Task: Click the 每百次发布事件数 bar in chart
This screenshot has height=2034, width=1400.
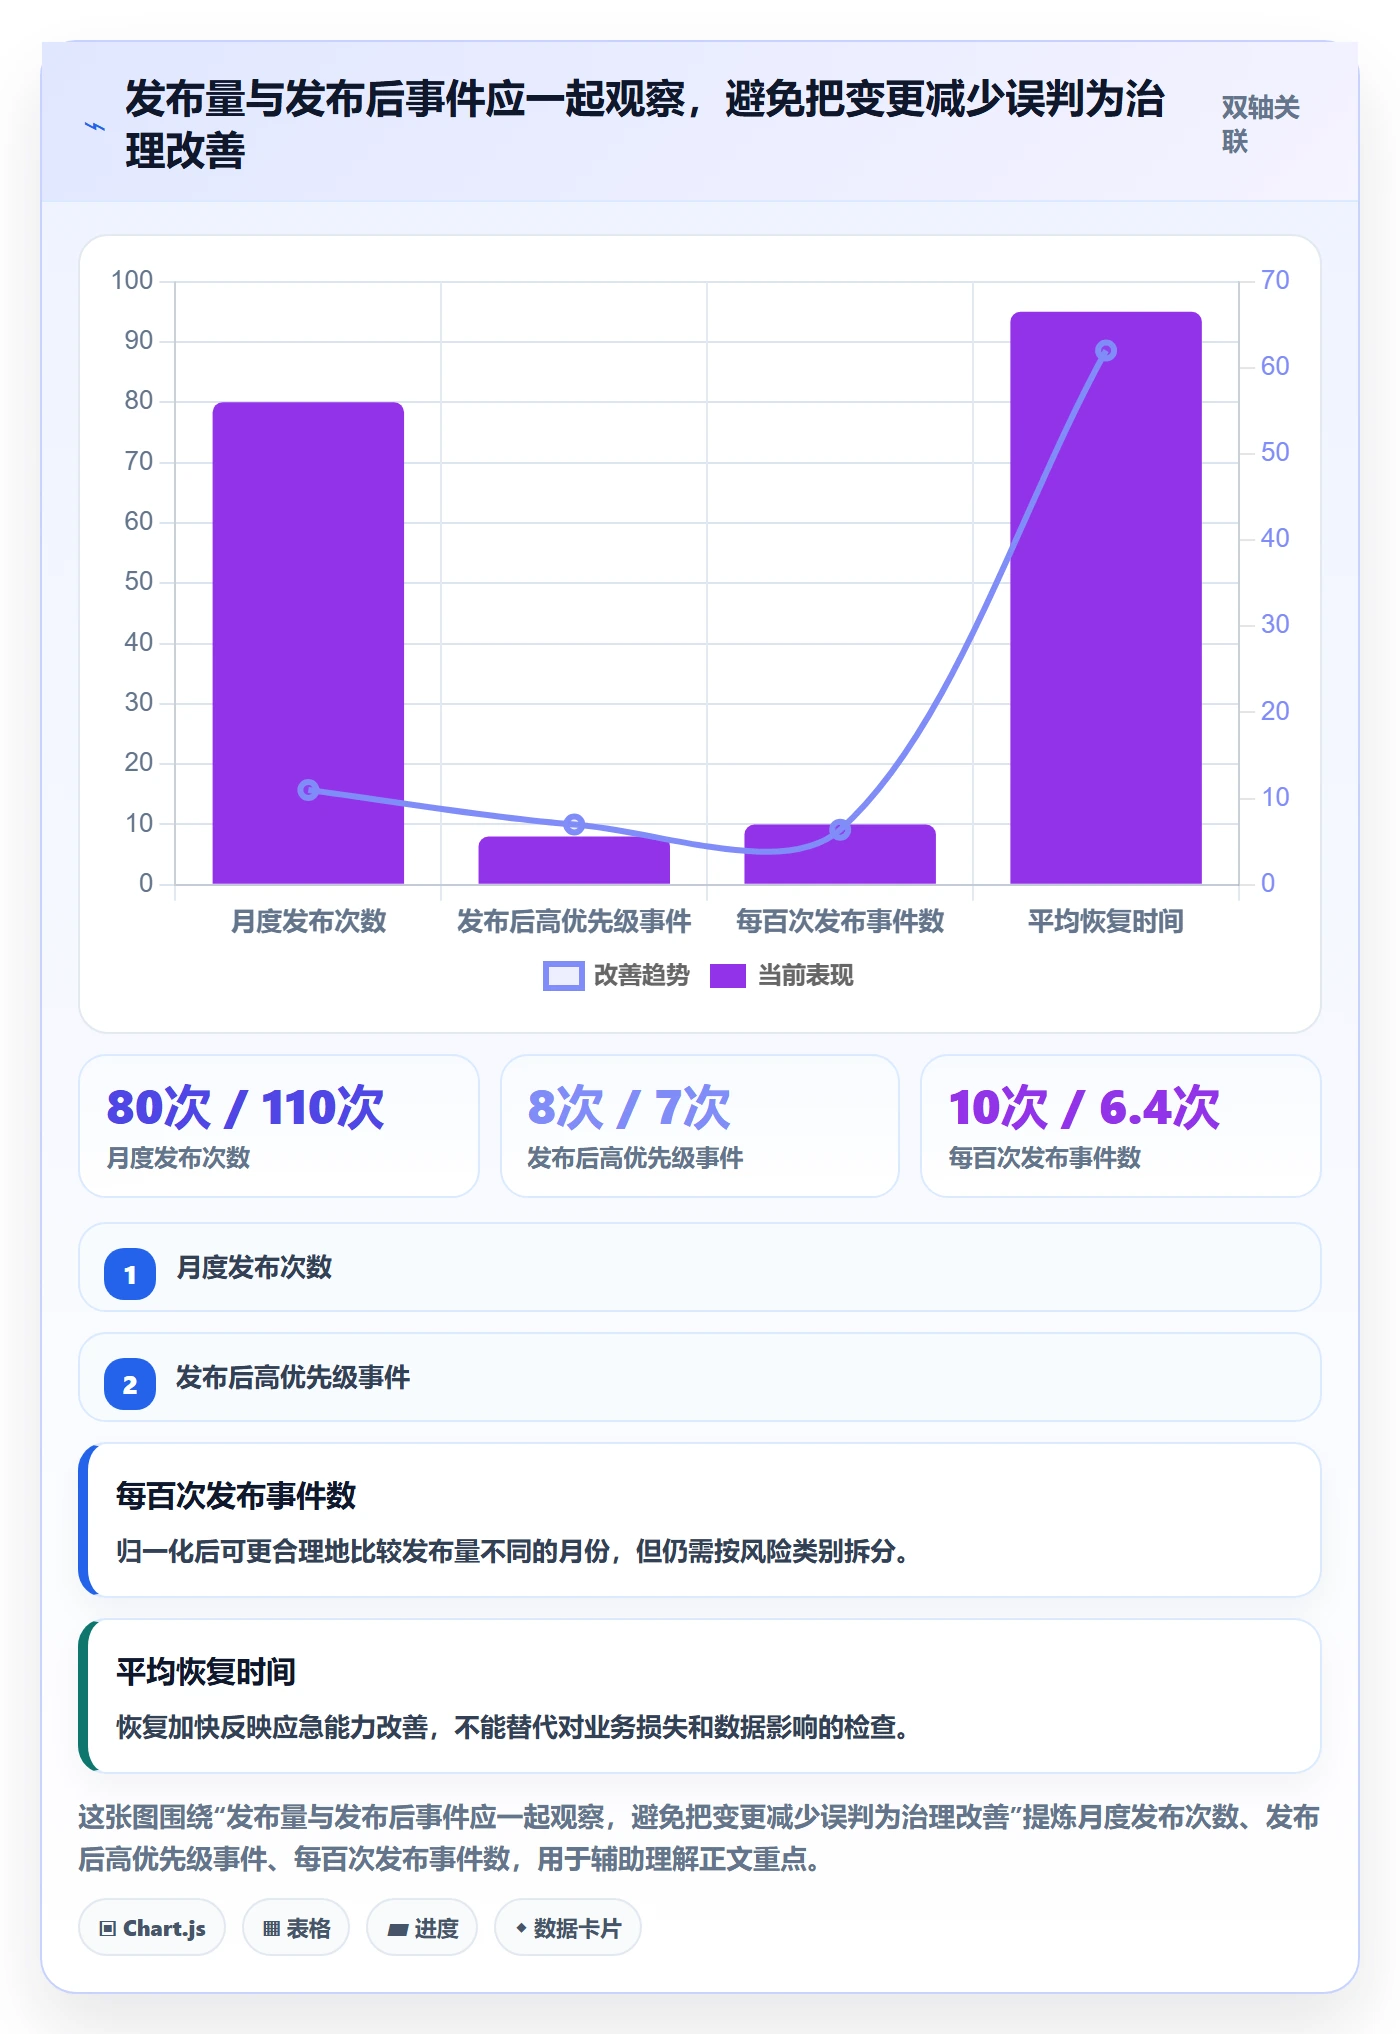Action: pos(840,854)
